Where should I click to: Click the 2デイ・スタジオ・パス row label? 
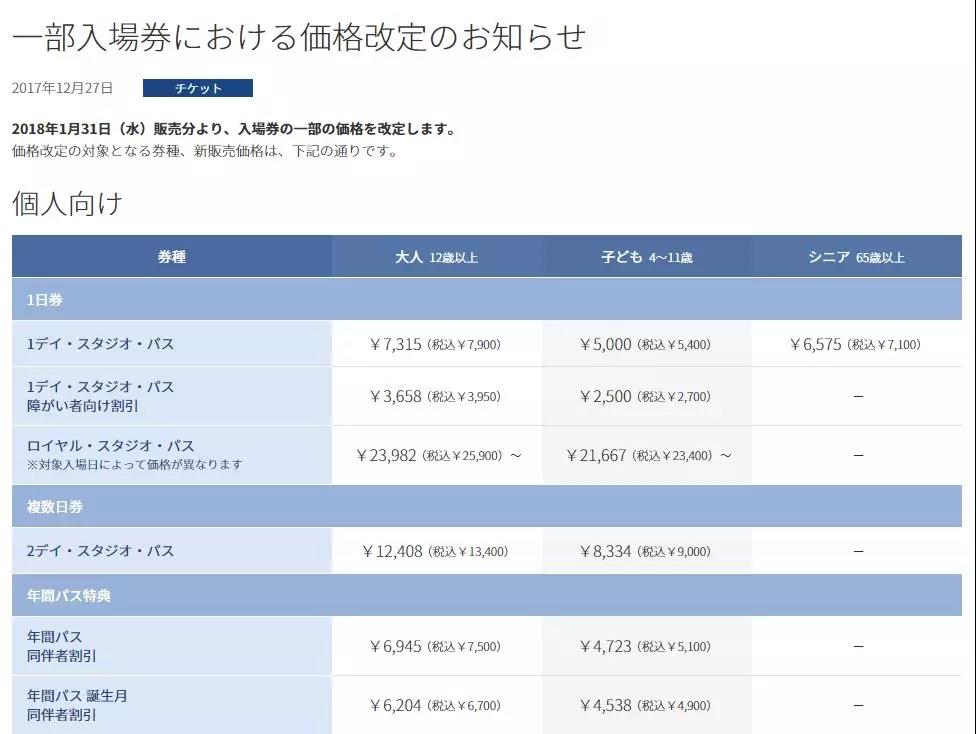click(x=100, y=551)
